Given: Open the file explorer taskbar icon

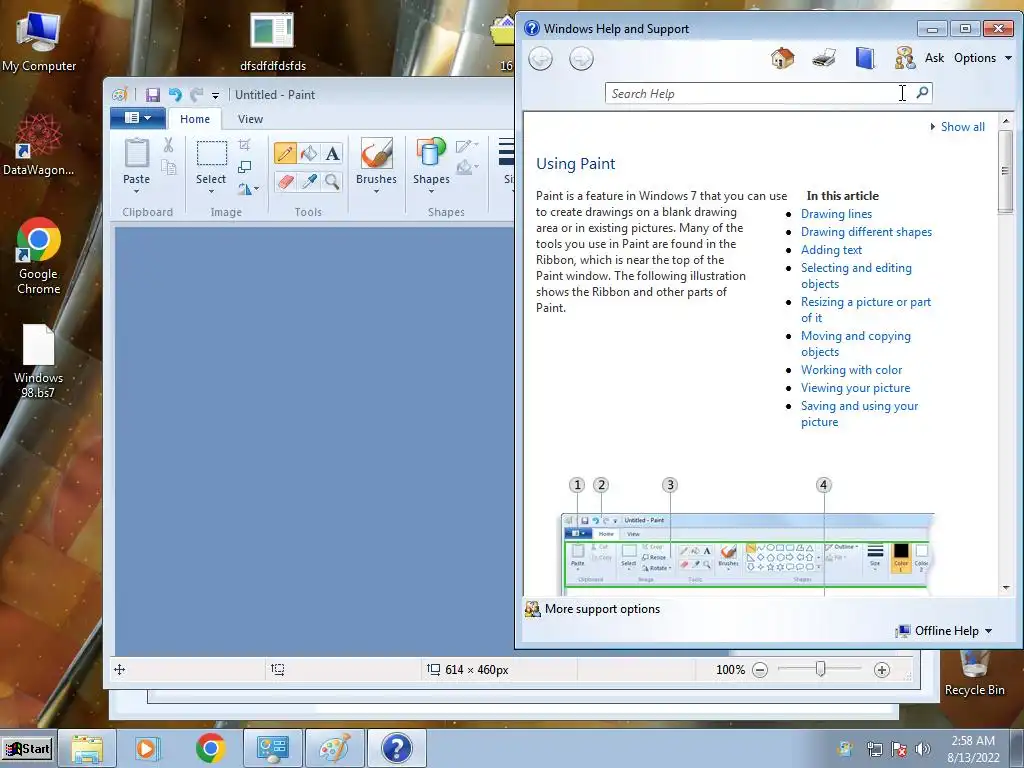Looking at the screenshot, I should coord(87,748).
